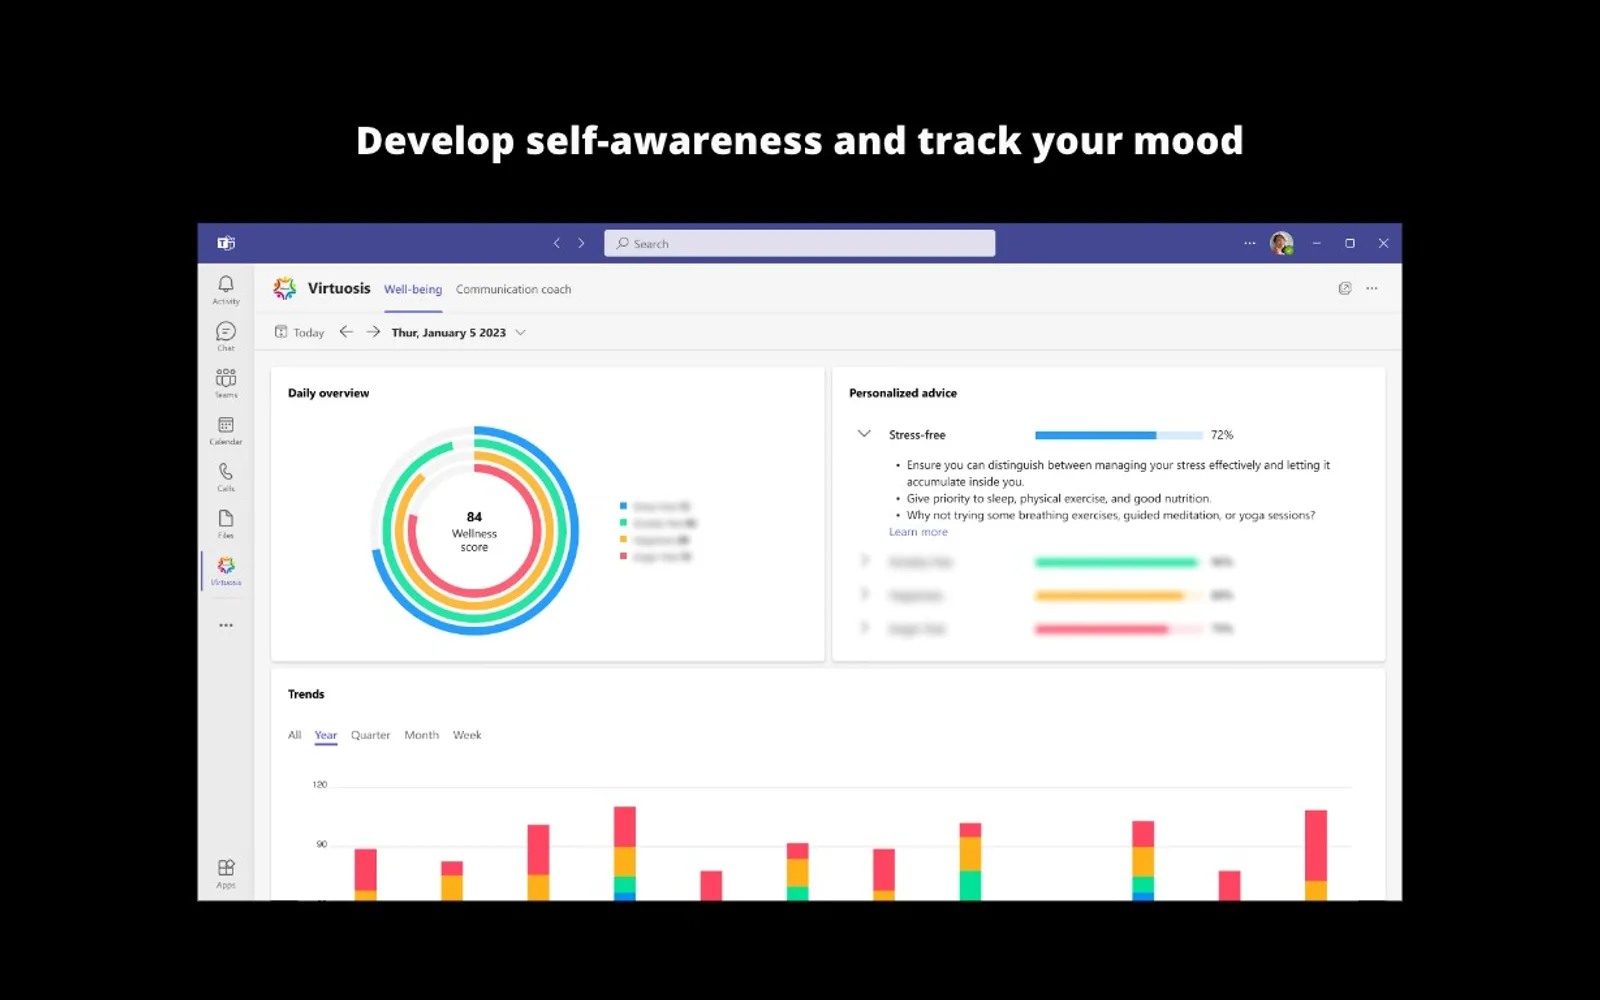The image size is (1600, 1000).
Task: Open the Apps store icon
Action: point(226,873)
